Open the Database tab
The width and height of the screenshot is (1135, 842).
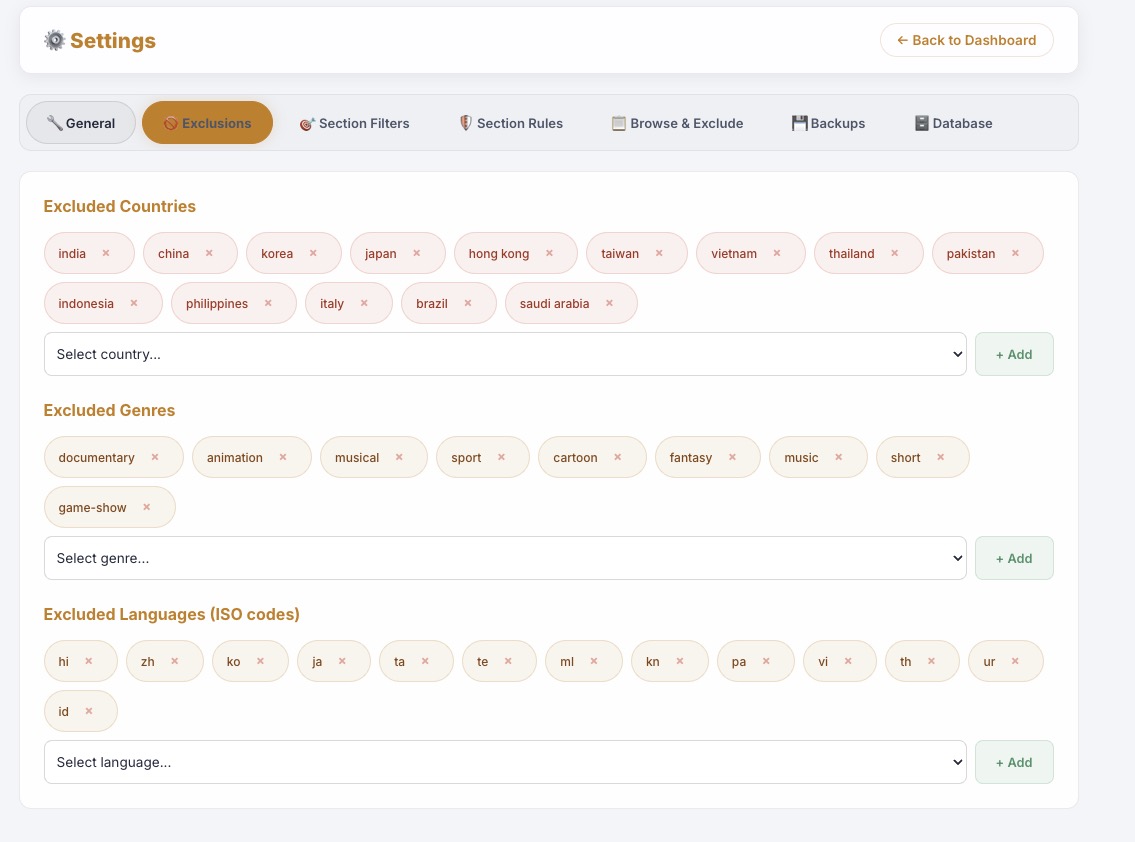tap(953, 123)
